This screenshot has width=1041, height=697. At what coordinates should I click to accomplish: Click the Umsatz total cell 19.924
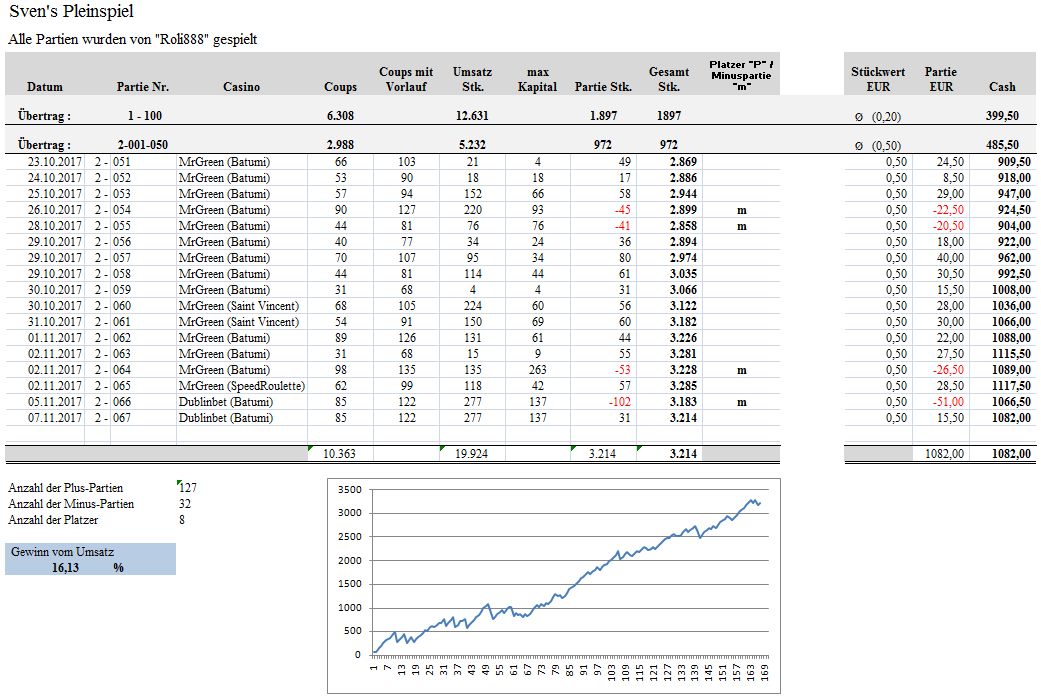pyautogui.click(x=472, y=454)
